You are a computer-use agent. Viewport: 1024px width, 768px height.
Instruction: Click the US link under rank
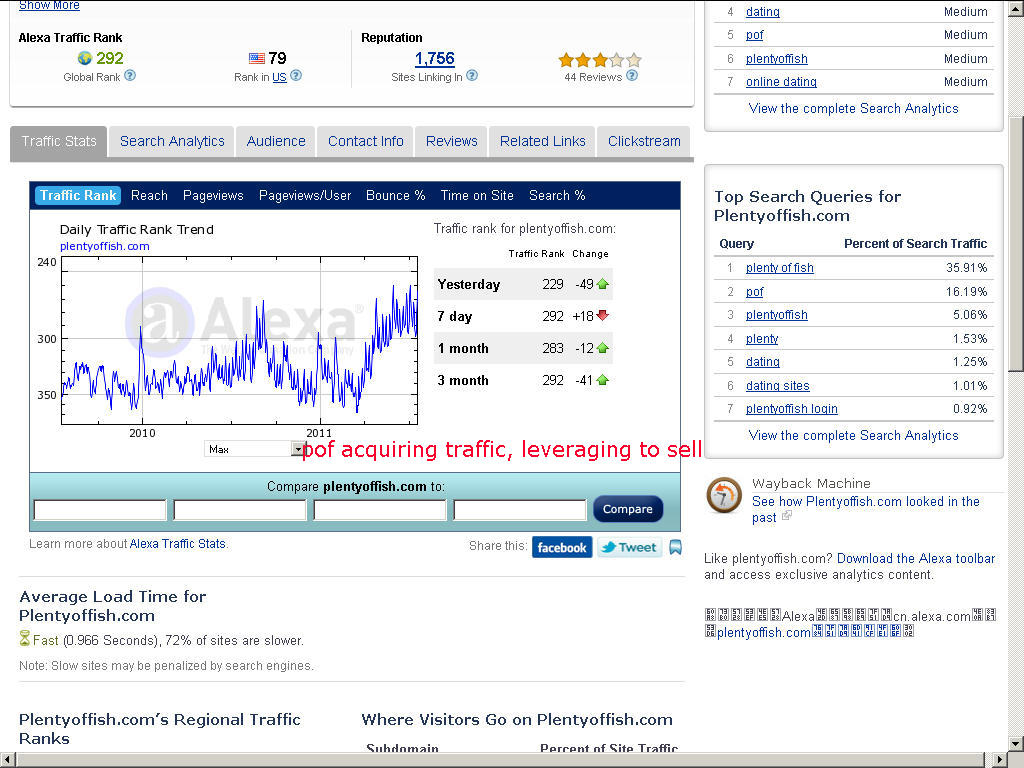[280, 77]
